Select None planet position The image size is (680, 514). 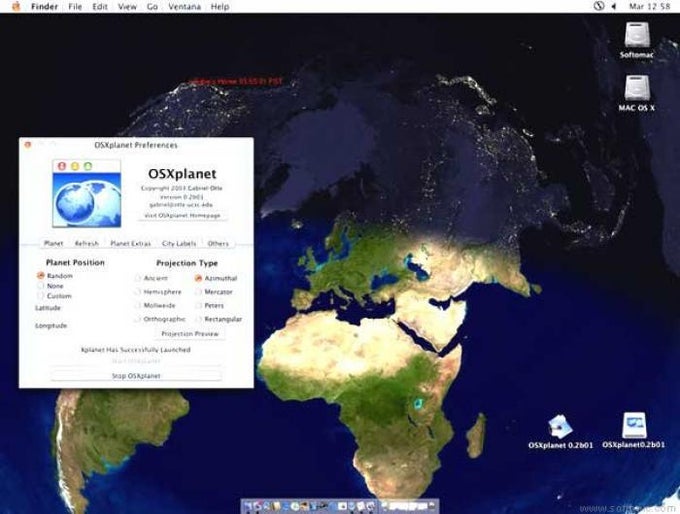click(x=41, y=286)
